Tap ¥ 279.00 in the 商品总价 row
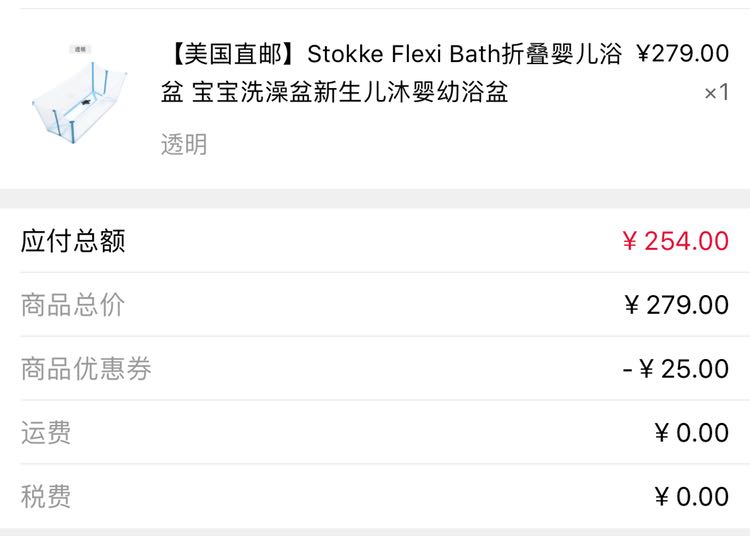The image size is (750, 536). (676, 305)
